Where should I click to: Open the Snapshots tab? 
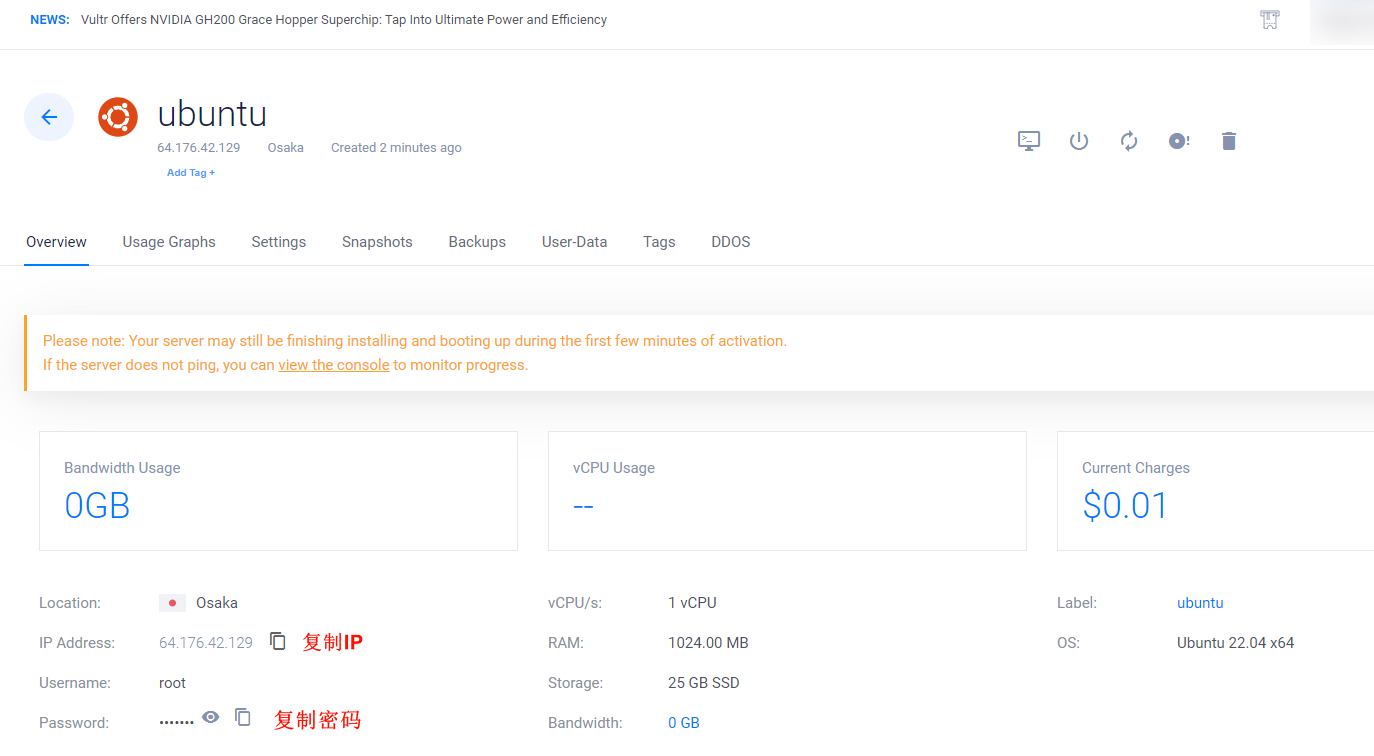(377, 242)
